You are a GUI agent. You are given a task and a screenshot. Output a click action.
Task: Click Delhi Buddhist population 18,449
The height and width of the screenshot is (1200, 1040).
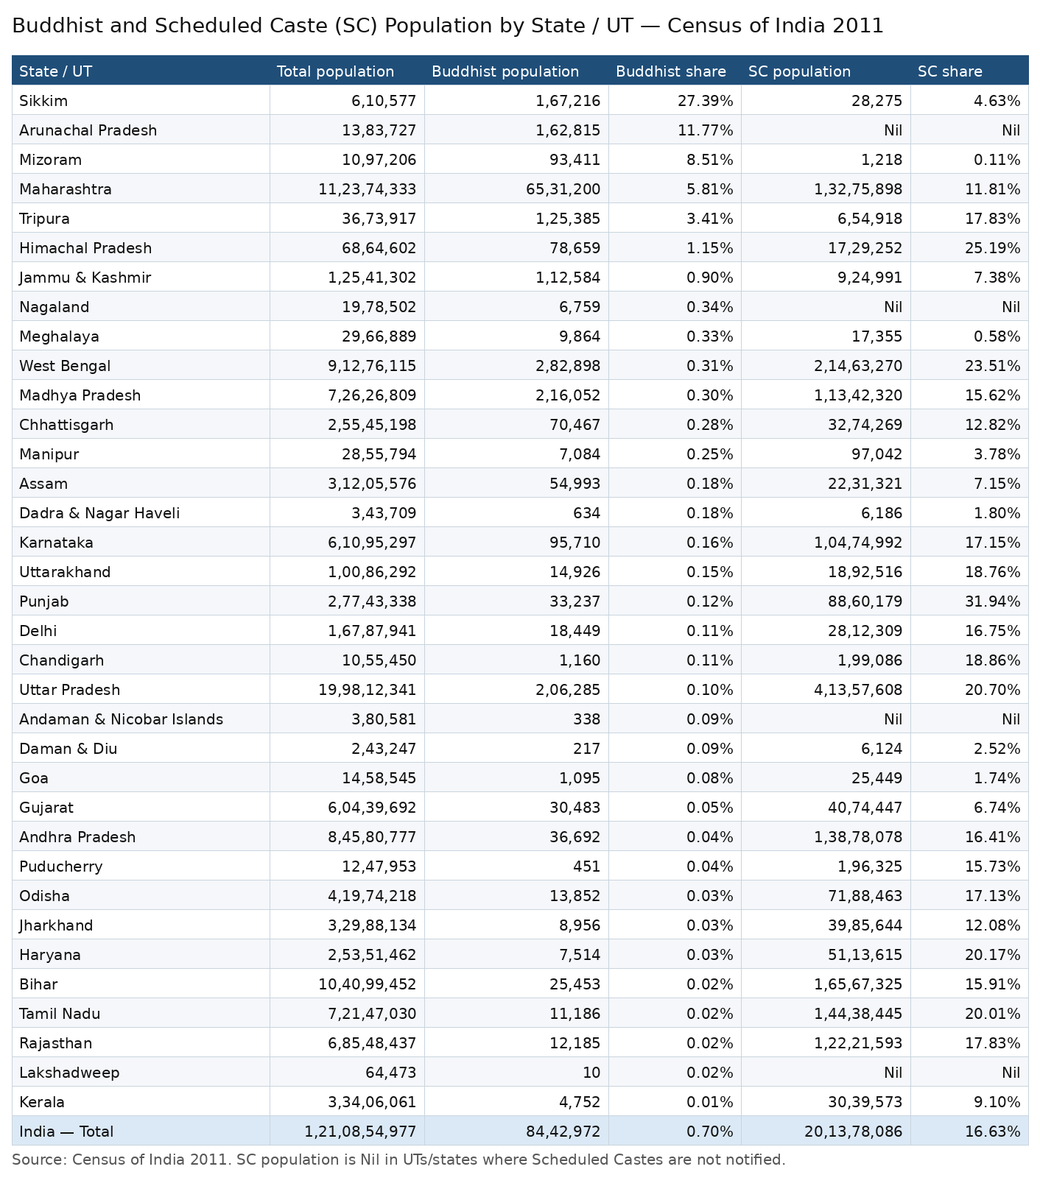[516, 631]
